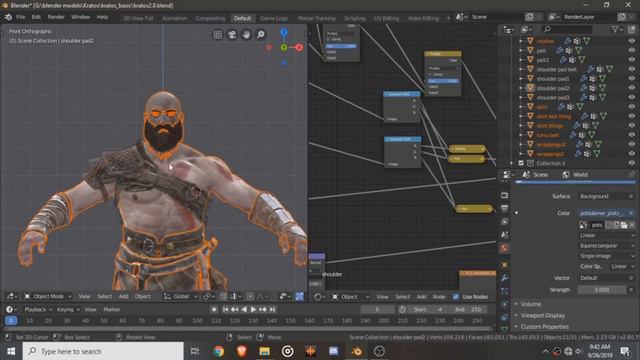Viewport: 640px width, 360px height.
Task: Click the outliner search field
Action: [x=567, y=29]
